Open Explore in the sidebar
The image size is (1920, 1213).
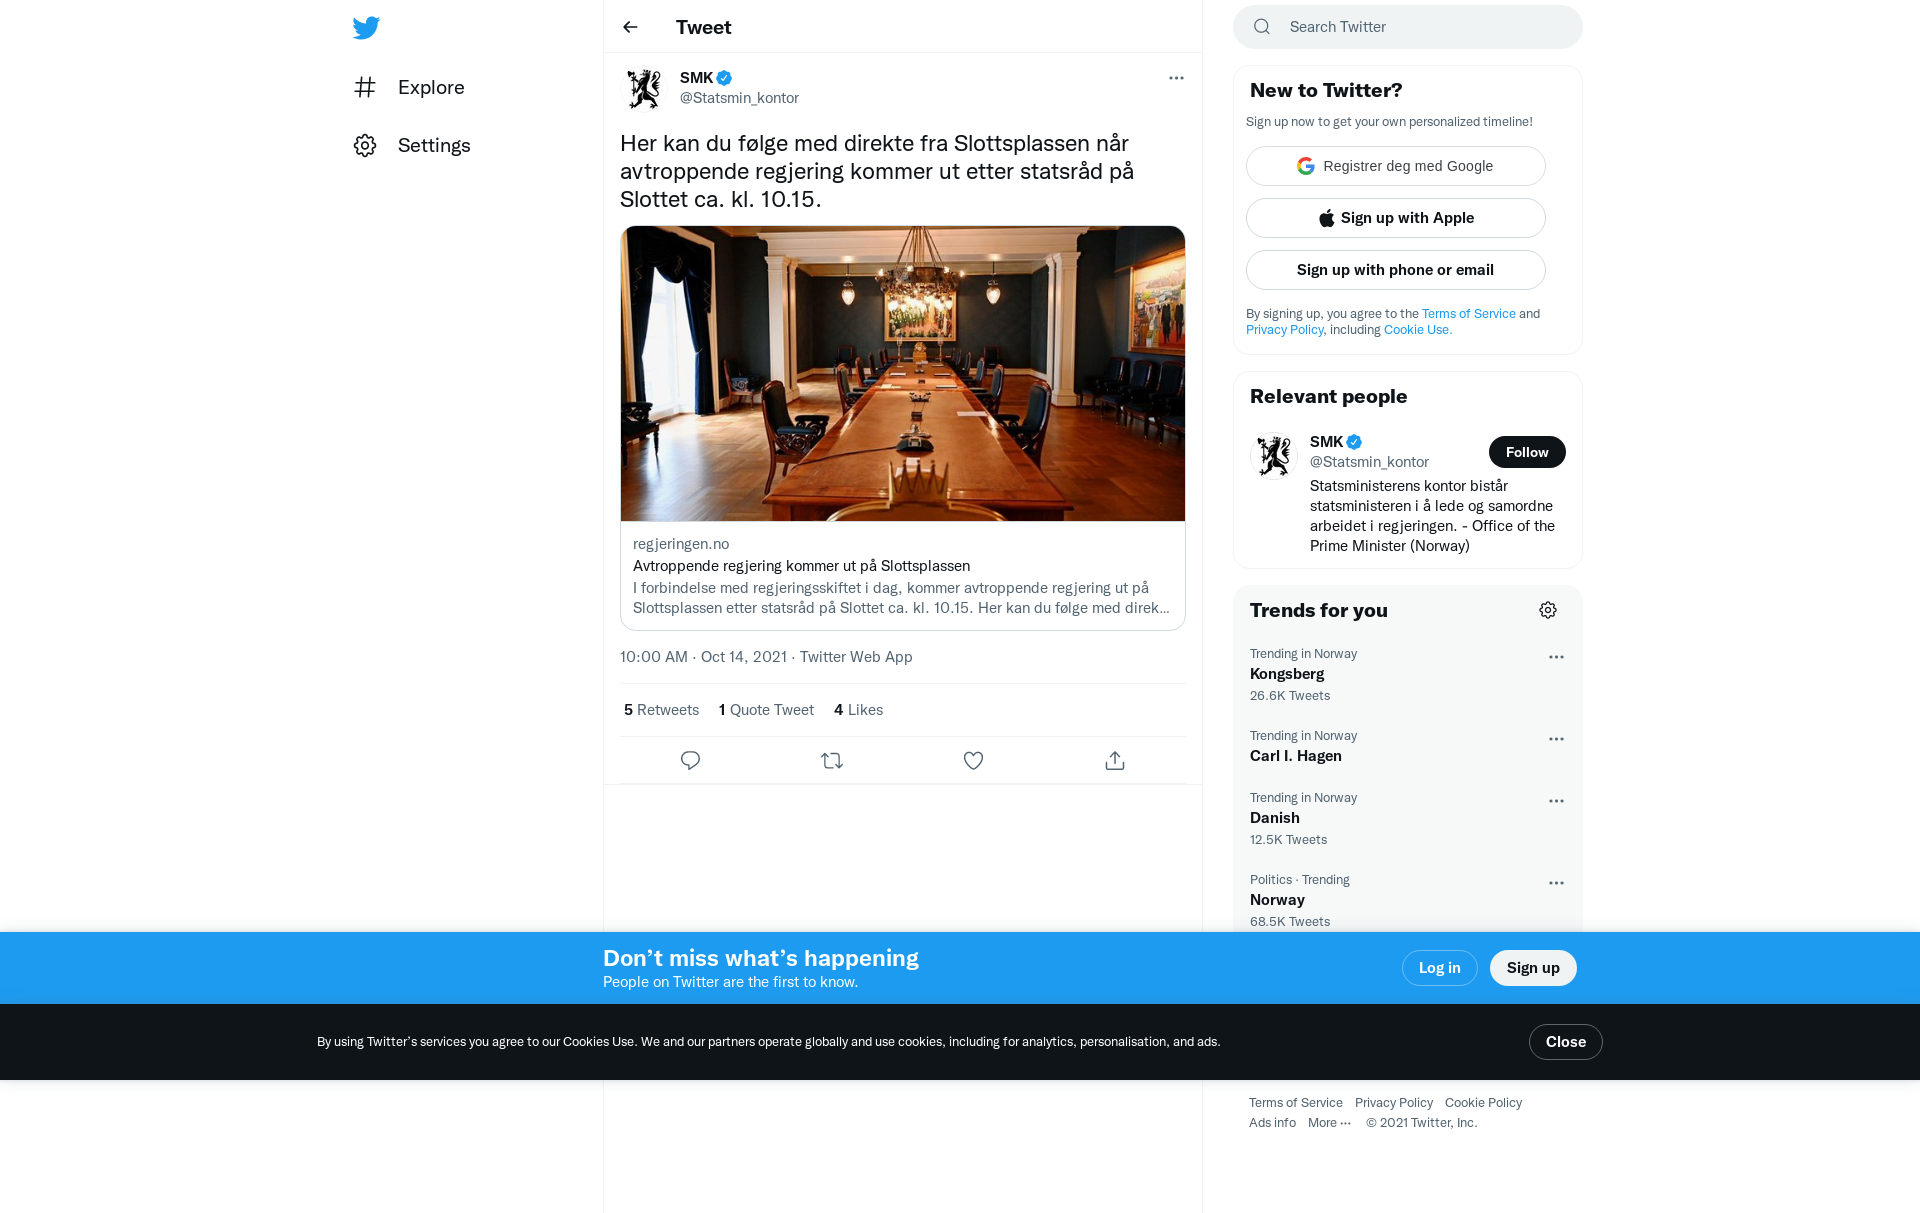pos(409,87)
